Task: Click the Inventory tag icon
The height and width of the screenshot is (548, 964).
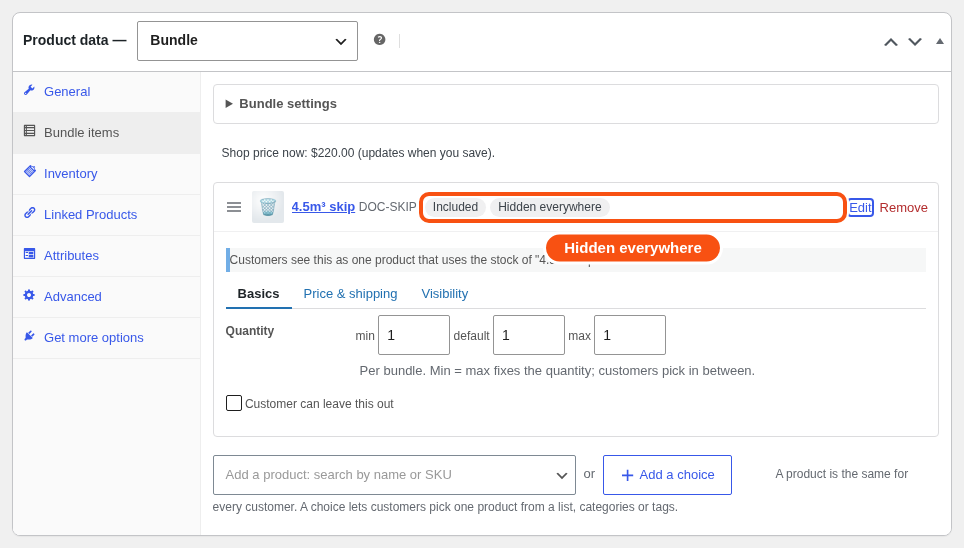Action: (29, 172)
